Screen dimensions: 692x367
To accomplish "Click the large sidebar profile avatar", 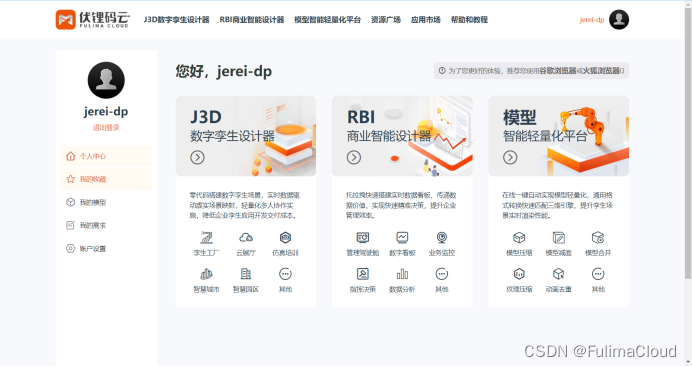I will click(x=106, y=80).
